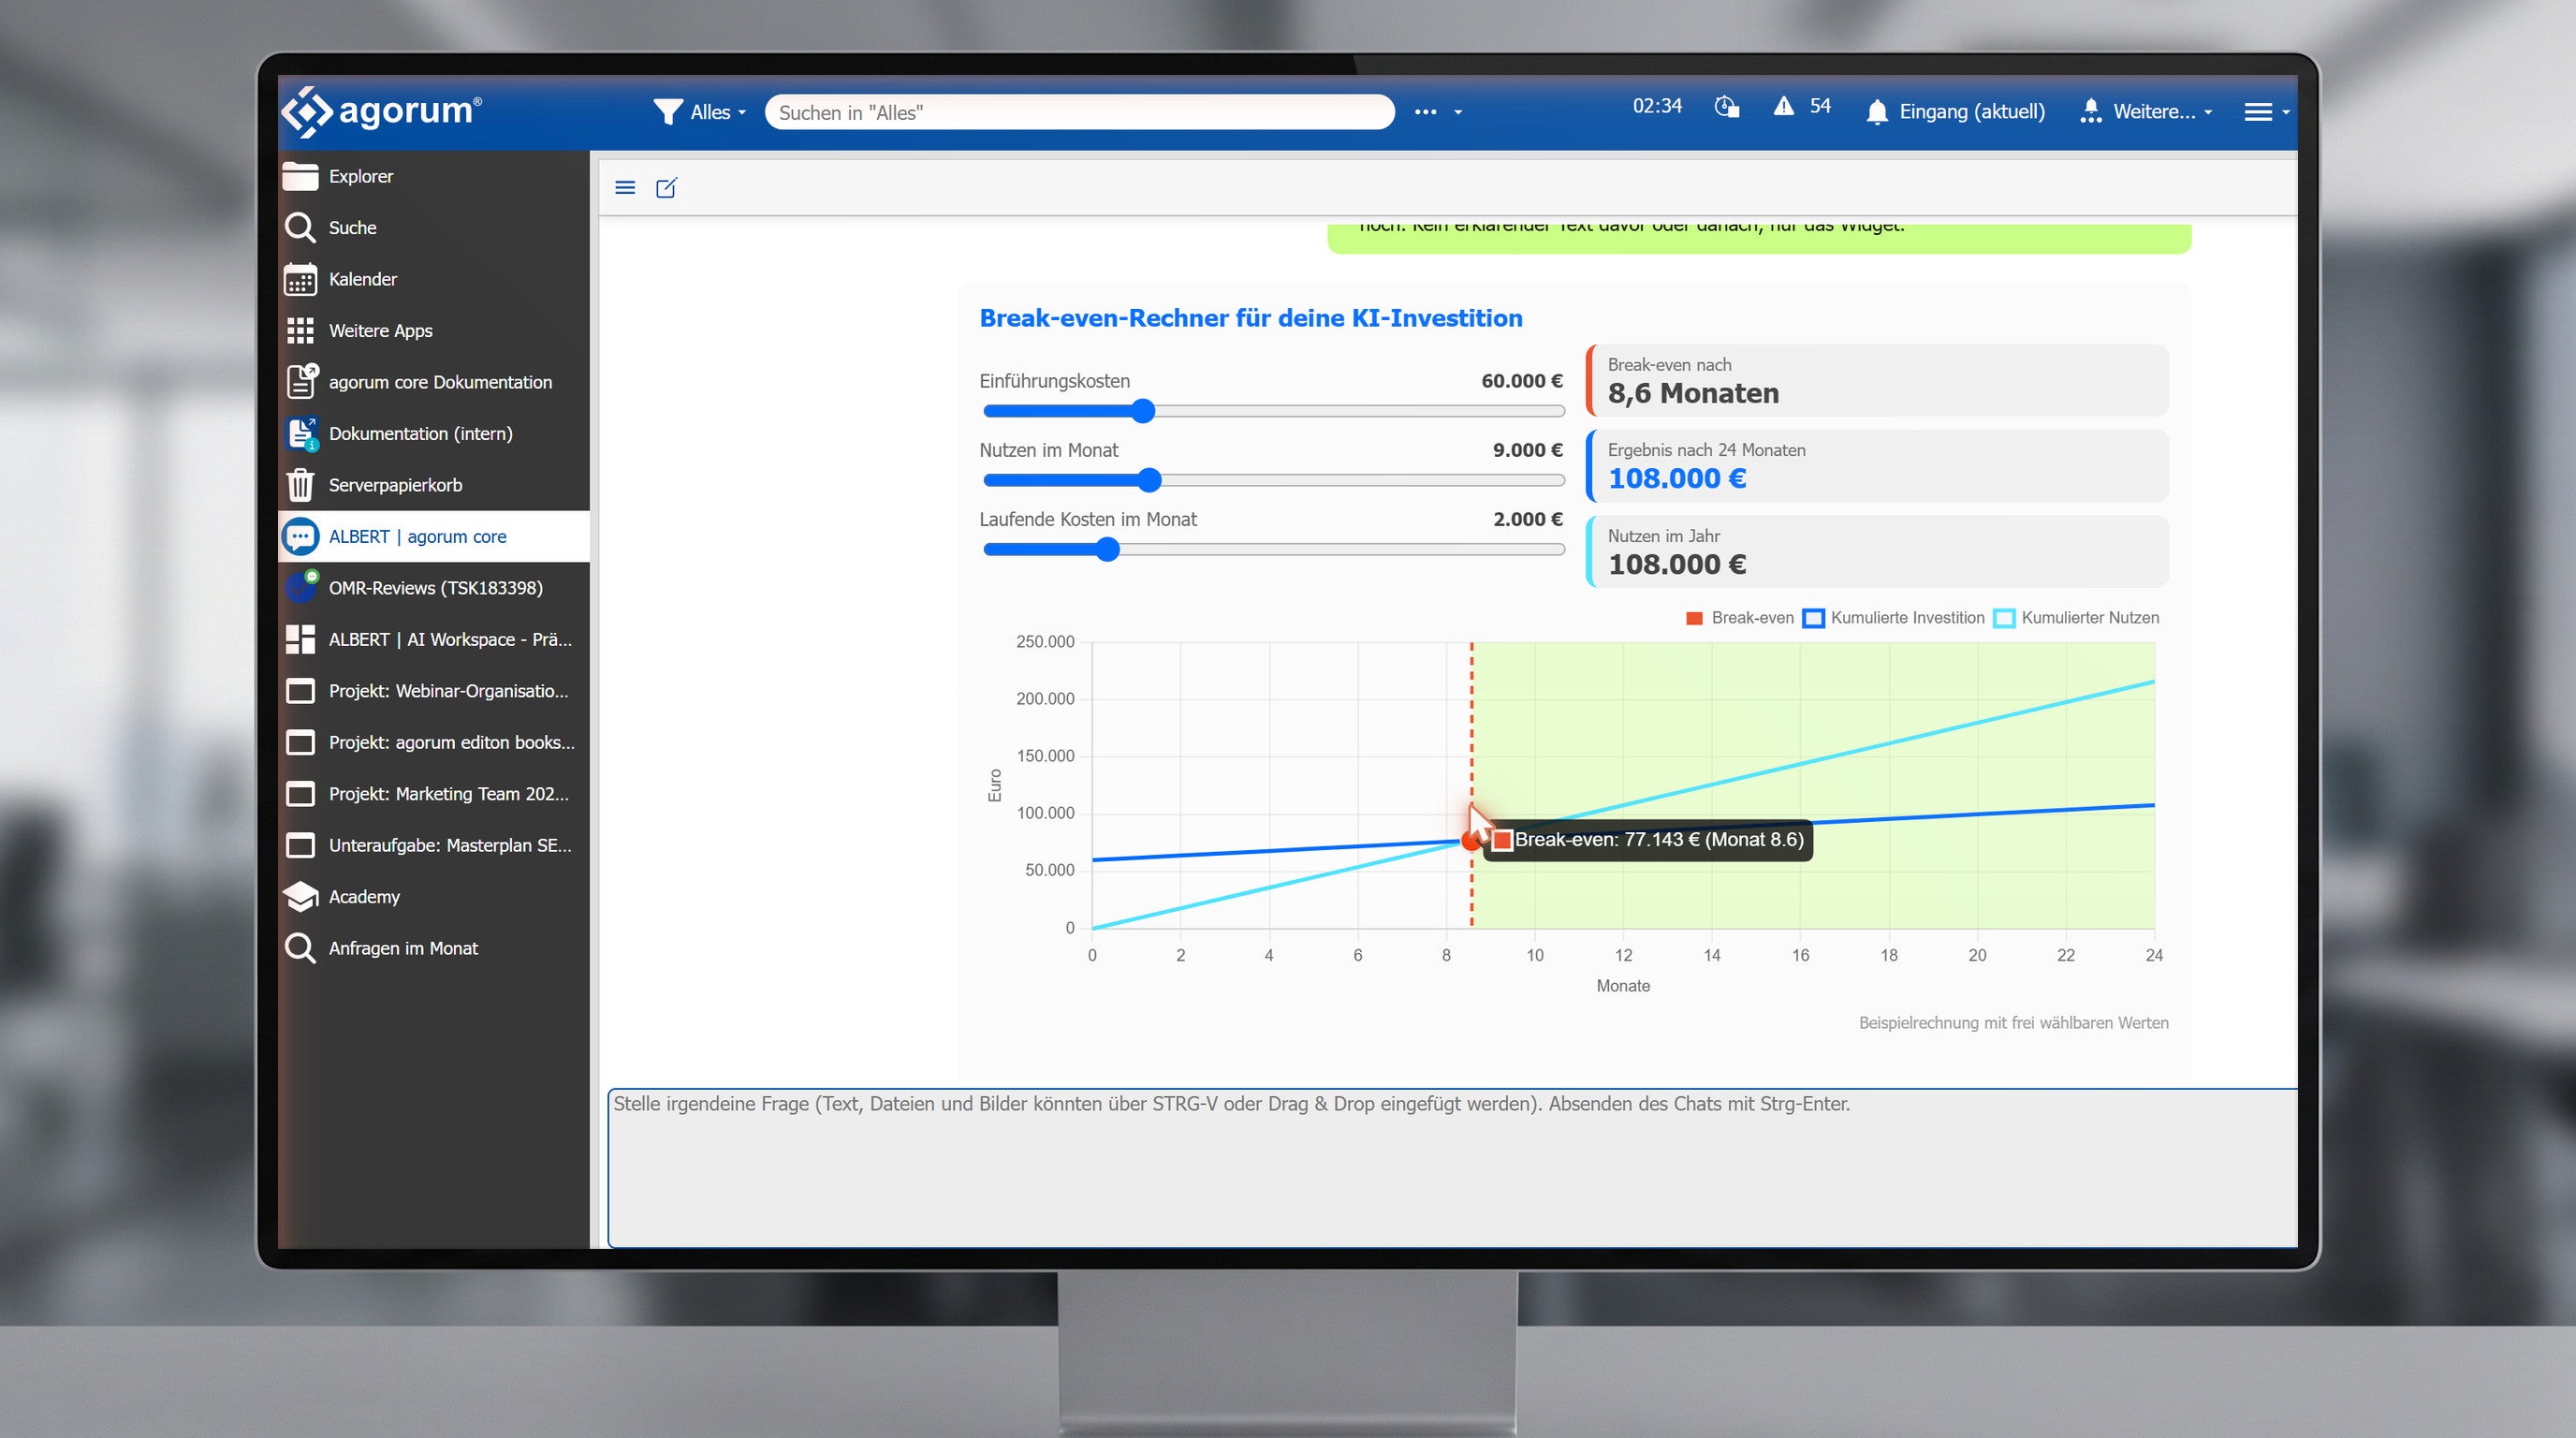
Task: Open the Weitere... notifications dropdown
Action: 2146,112
